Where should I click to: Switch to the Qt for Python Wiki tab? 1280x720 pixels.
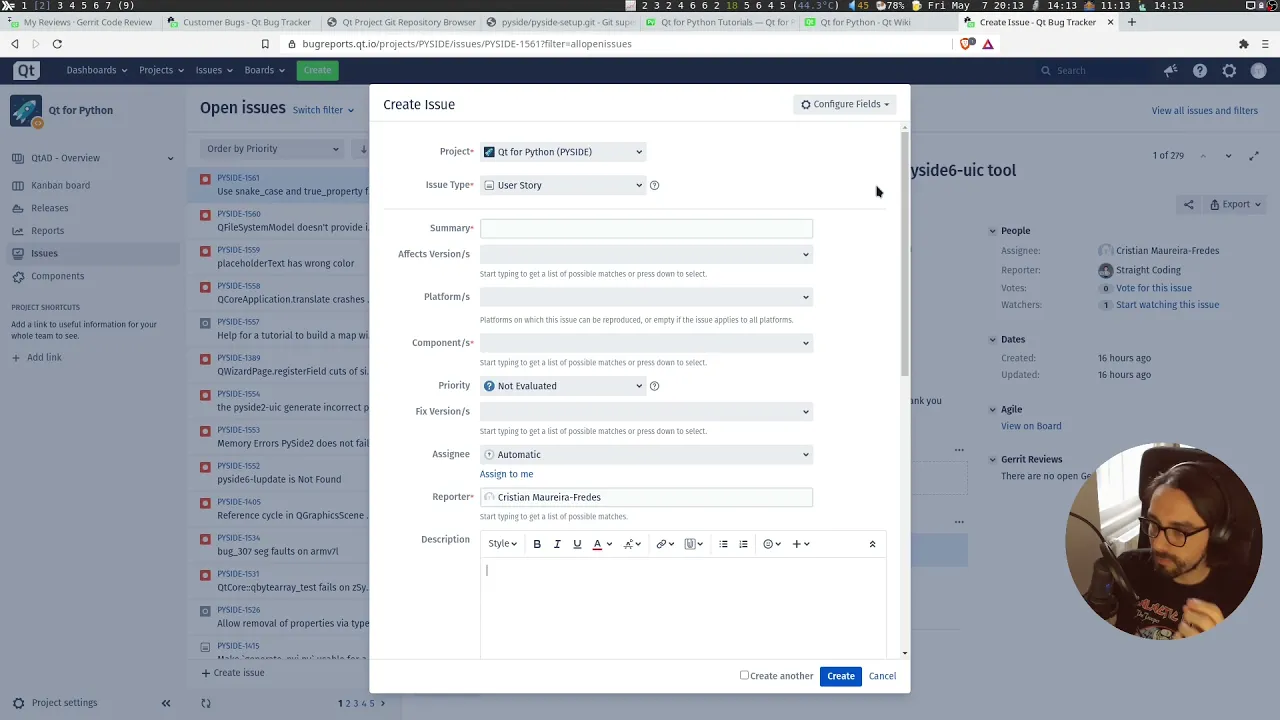point(865,22)
